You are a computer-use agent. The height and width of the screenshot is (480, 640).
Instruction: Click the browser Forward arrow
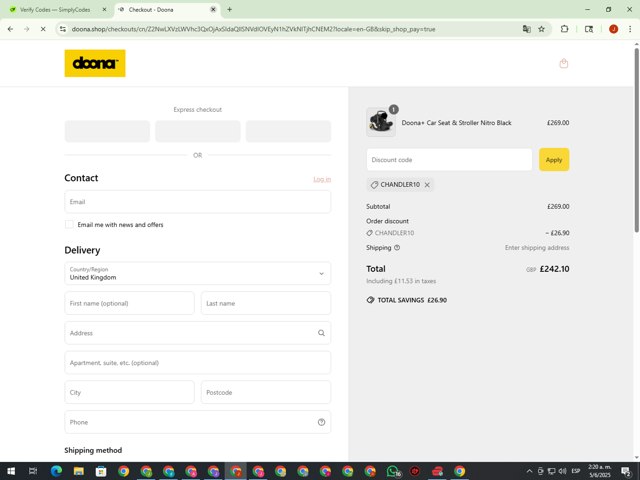coord(27,29)
